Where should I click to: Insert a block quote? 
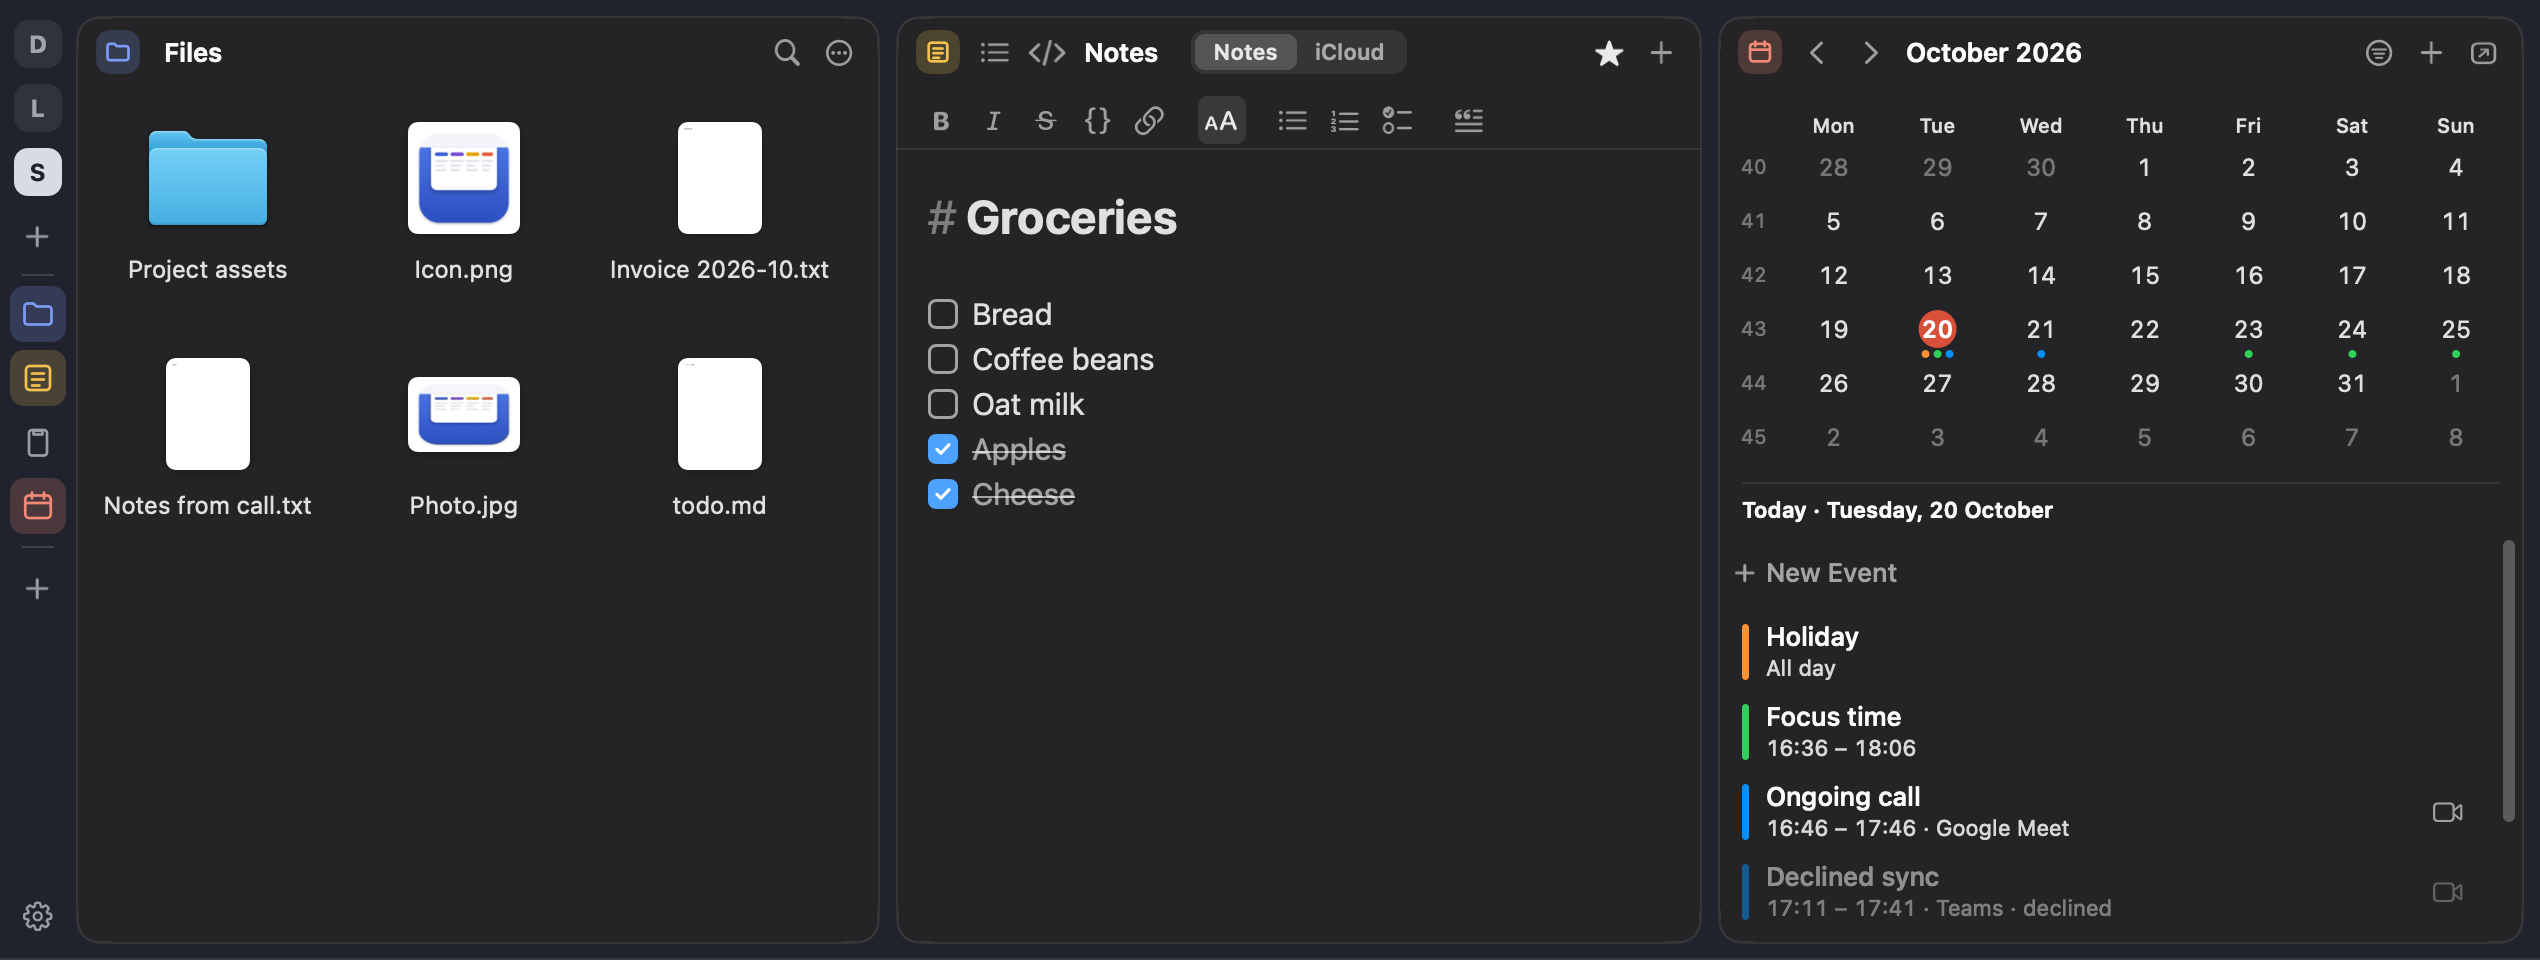coord(1469,121)
